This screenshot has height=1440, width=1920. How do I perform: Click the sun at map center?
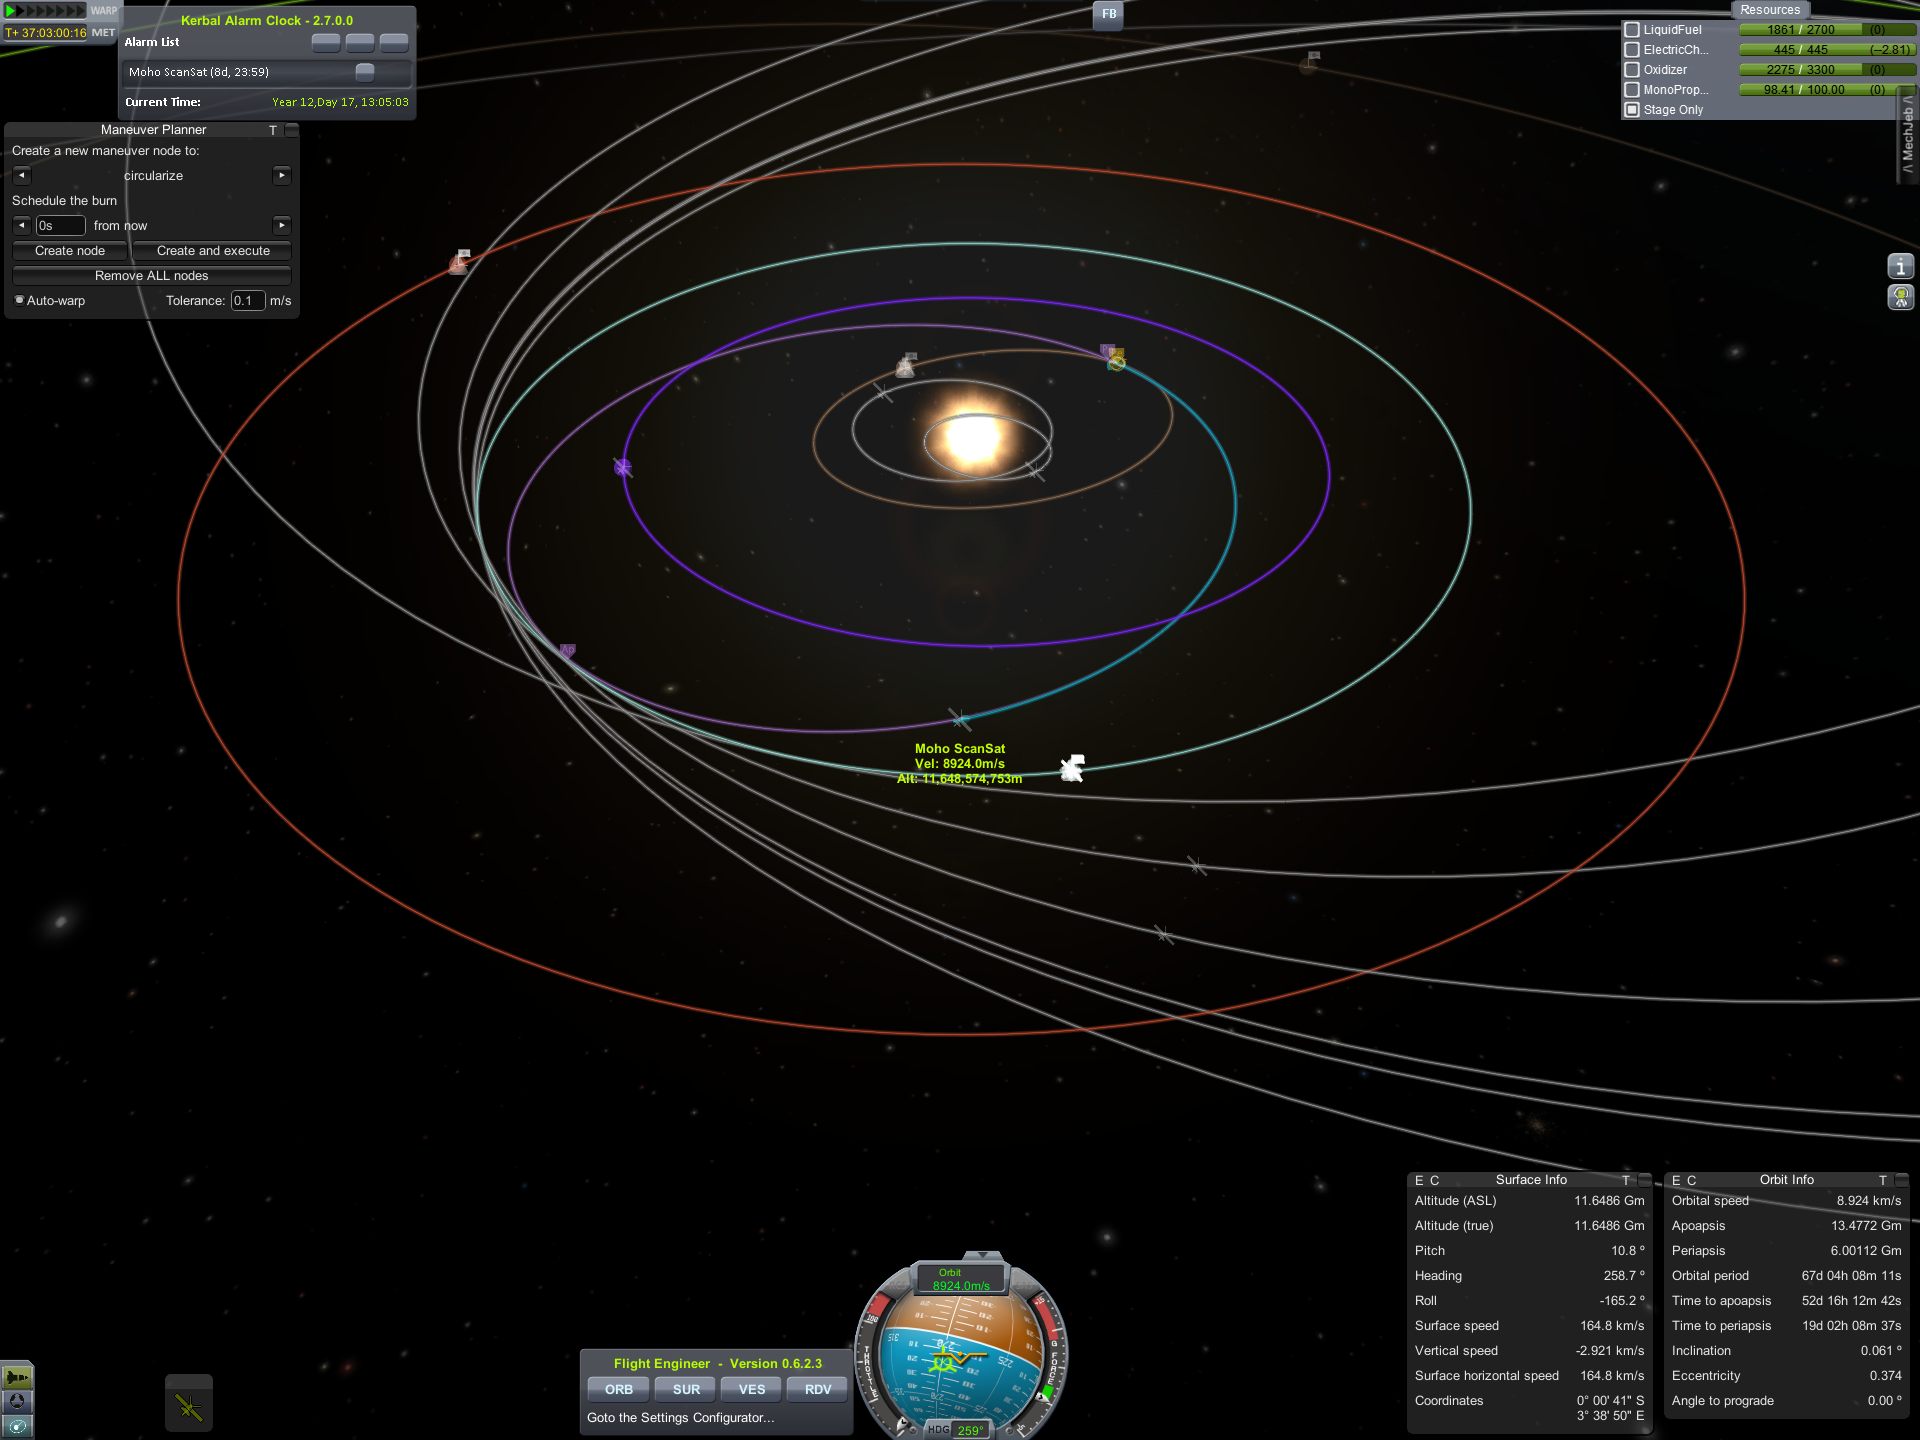[x=972, y=437]
